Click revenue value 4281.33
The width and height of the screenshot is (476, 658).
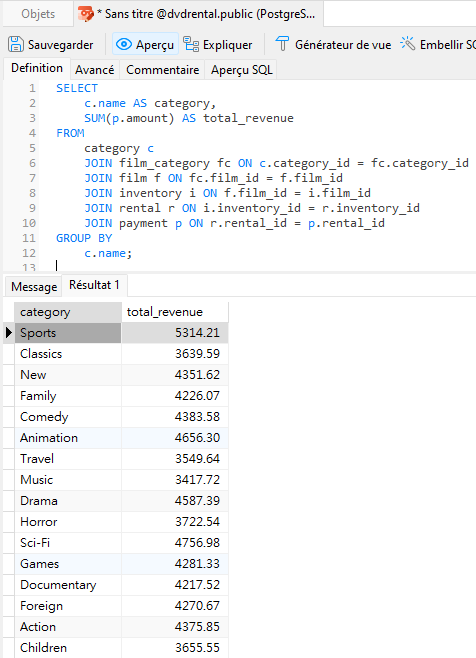pos(197,564)
